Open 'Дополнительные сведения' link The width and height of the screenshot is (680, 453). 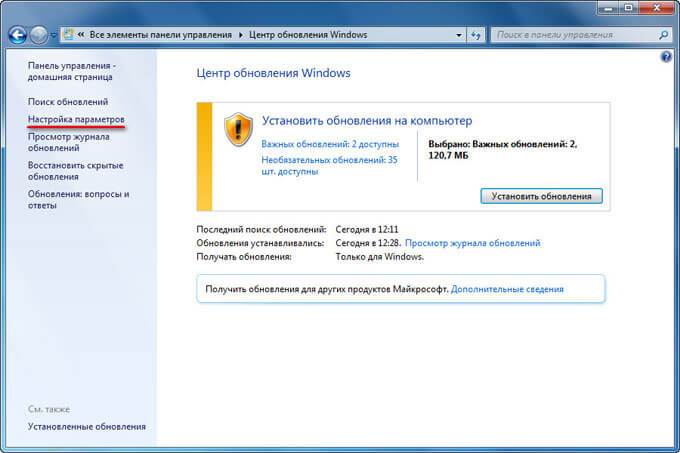point(507,289)
